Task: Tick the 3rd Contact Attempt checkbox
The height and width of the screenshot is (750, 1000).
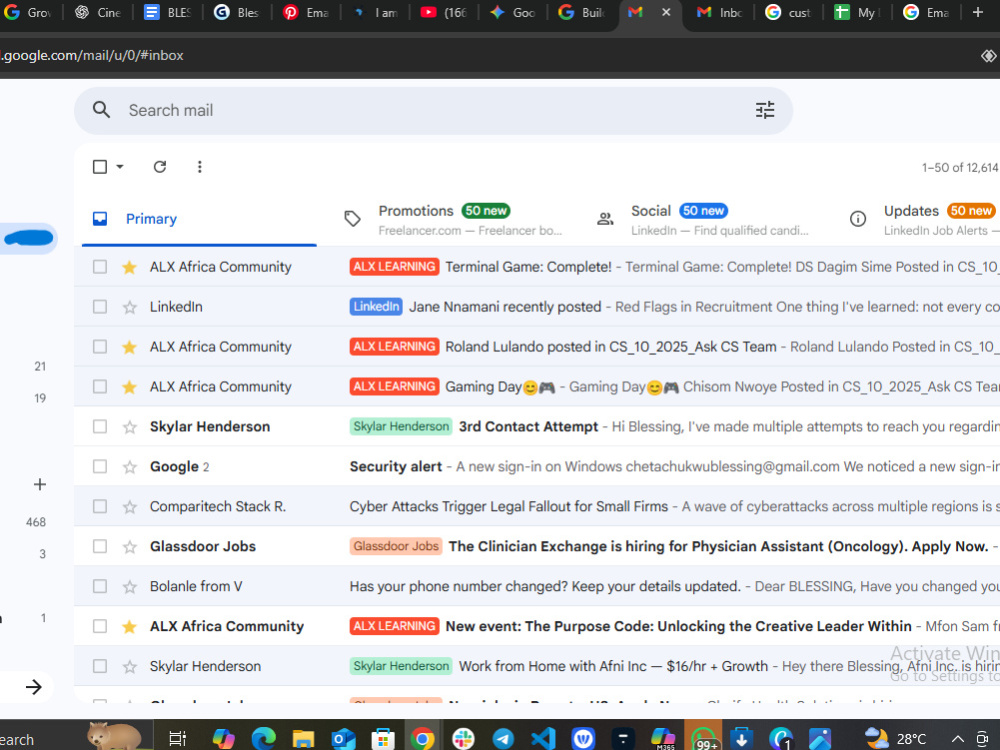Action: tap(99, 426)
